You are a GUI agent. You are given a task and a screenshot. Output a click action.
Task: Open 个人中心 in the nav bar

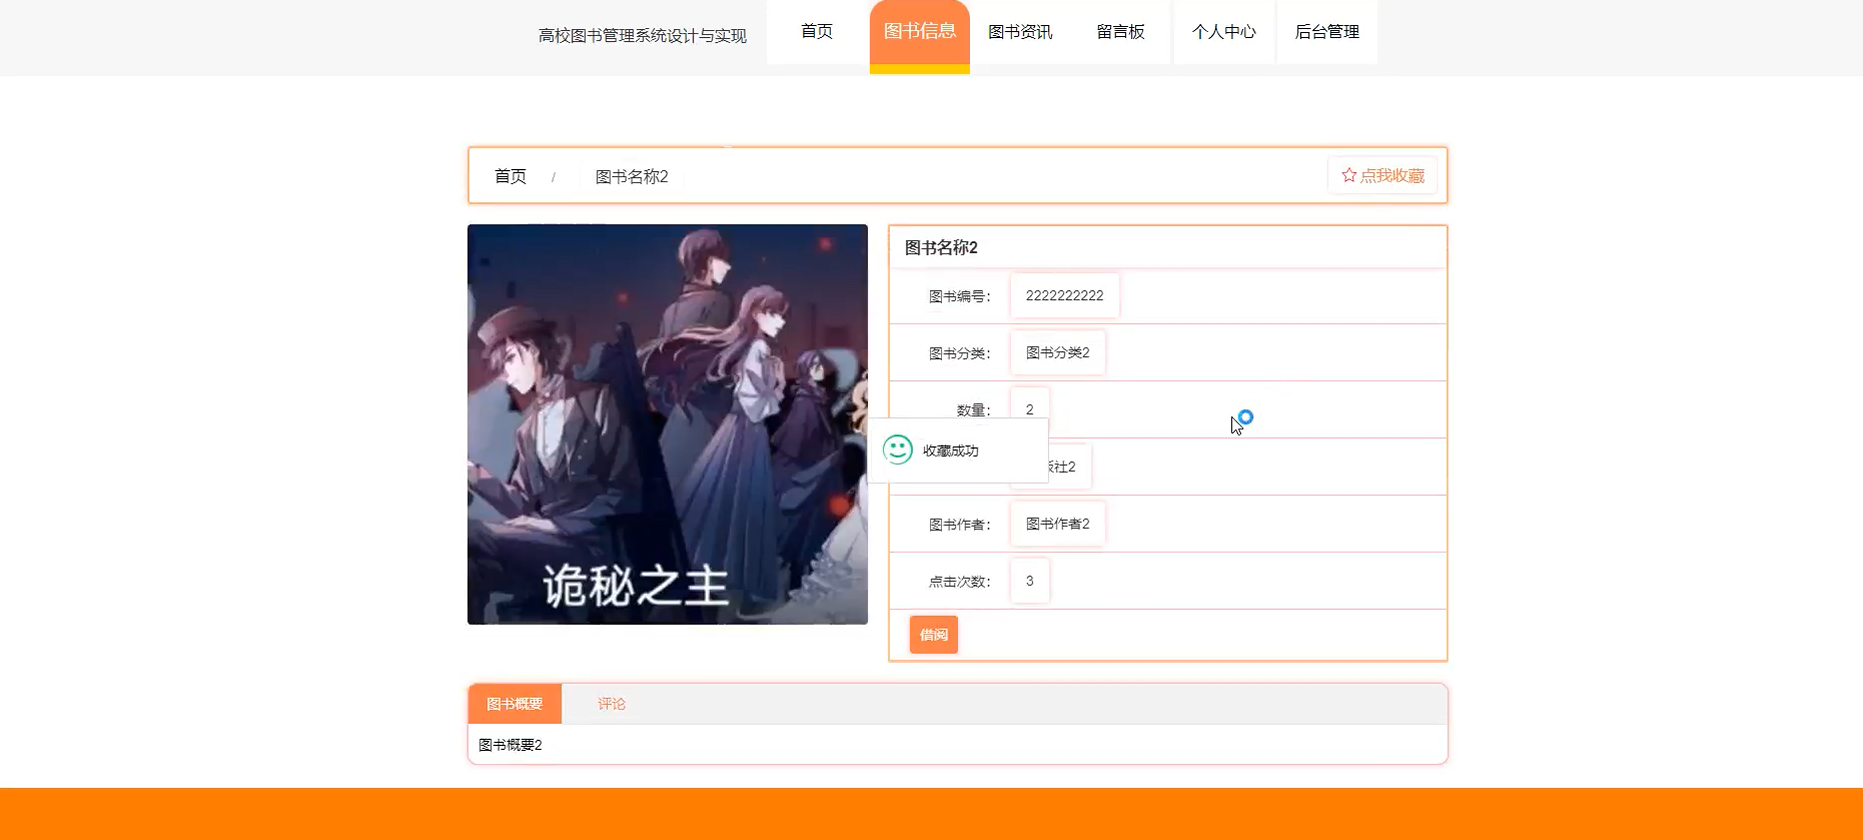1224,32
